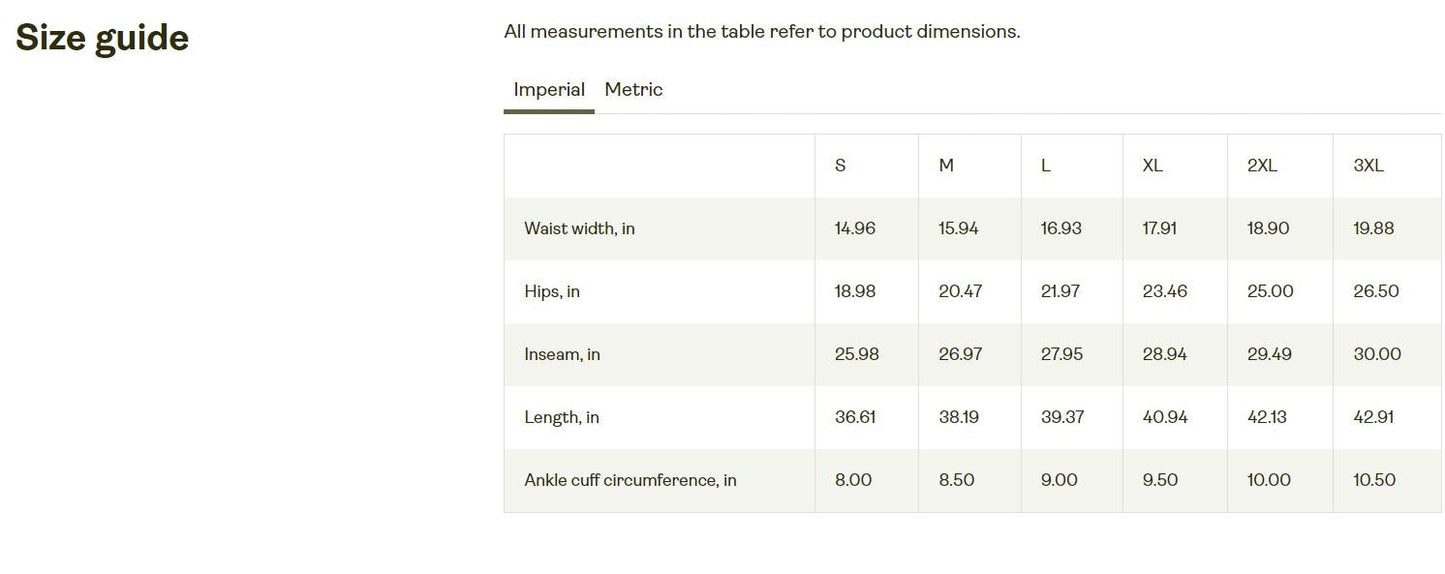The width and height of the screenshot is (1445, 574).
Task: Click the Hips row label
Action: point(552,292)
